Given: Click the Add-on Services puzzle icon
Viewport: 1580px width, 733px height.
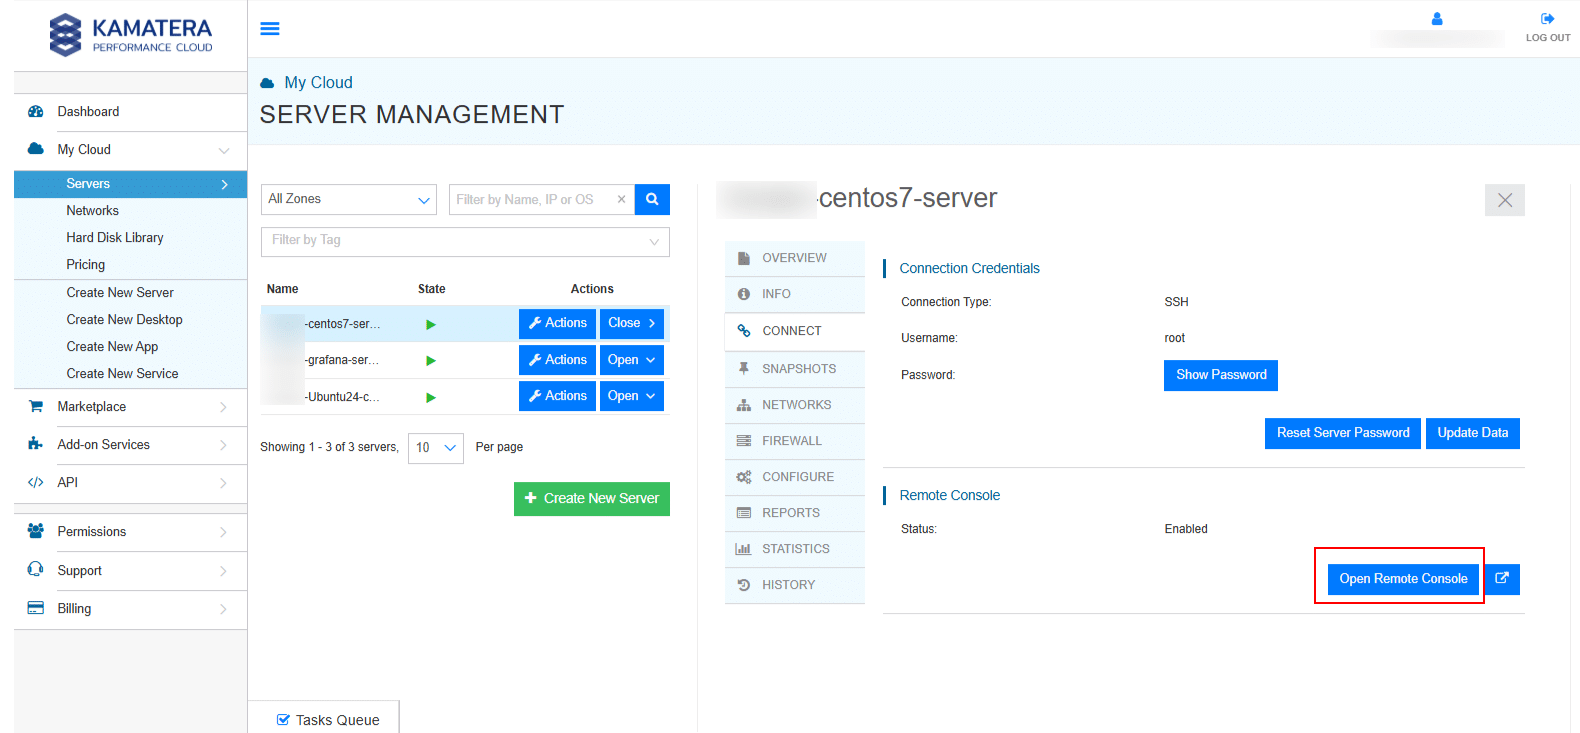Looking at the screenshot, I should [36, 444].
